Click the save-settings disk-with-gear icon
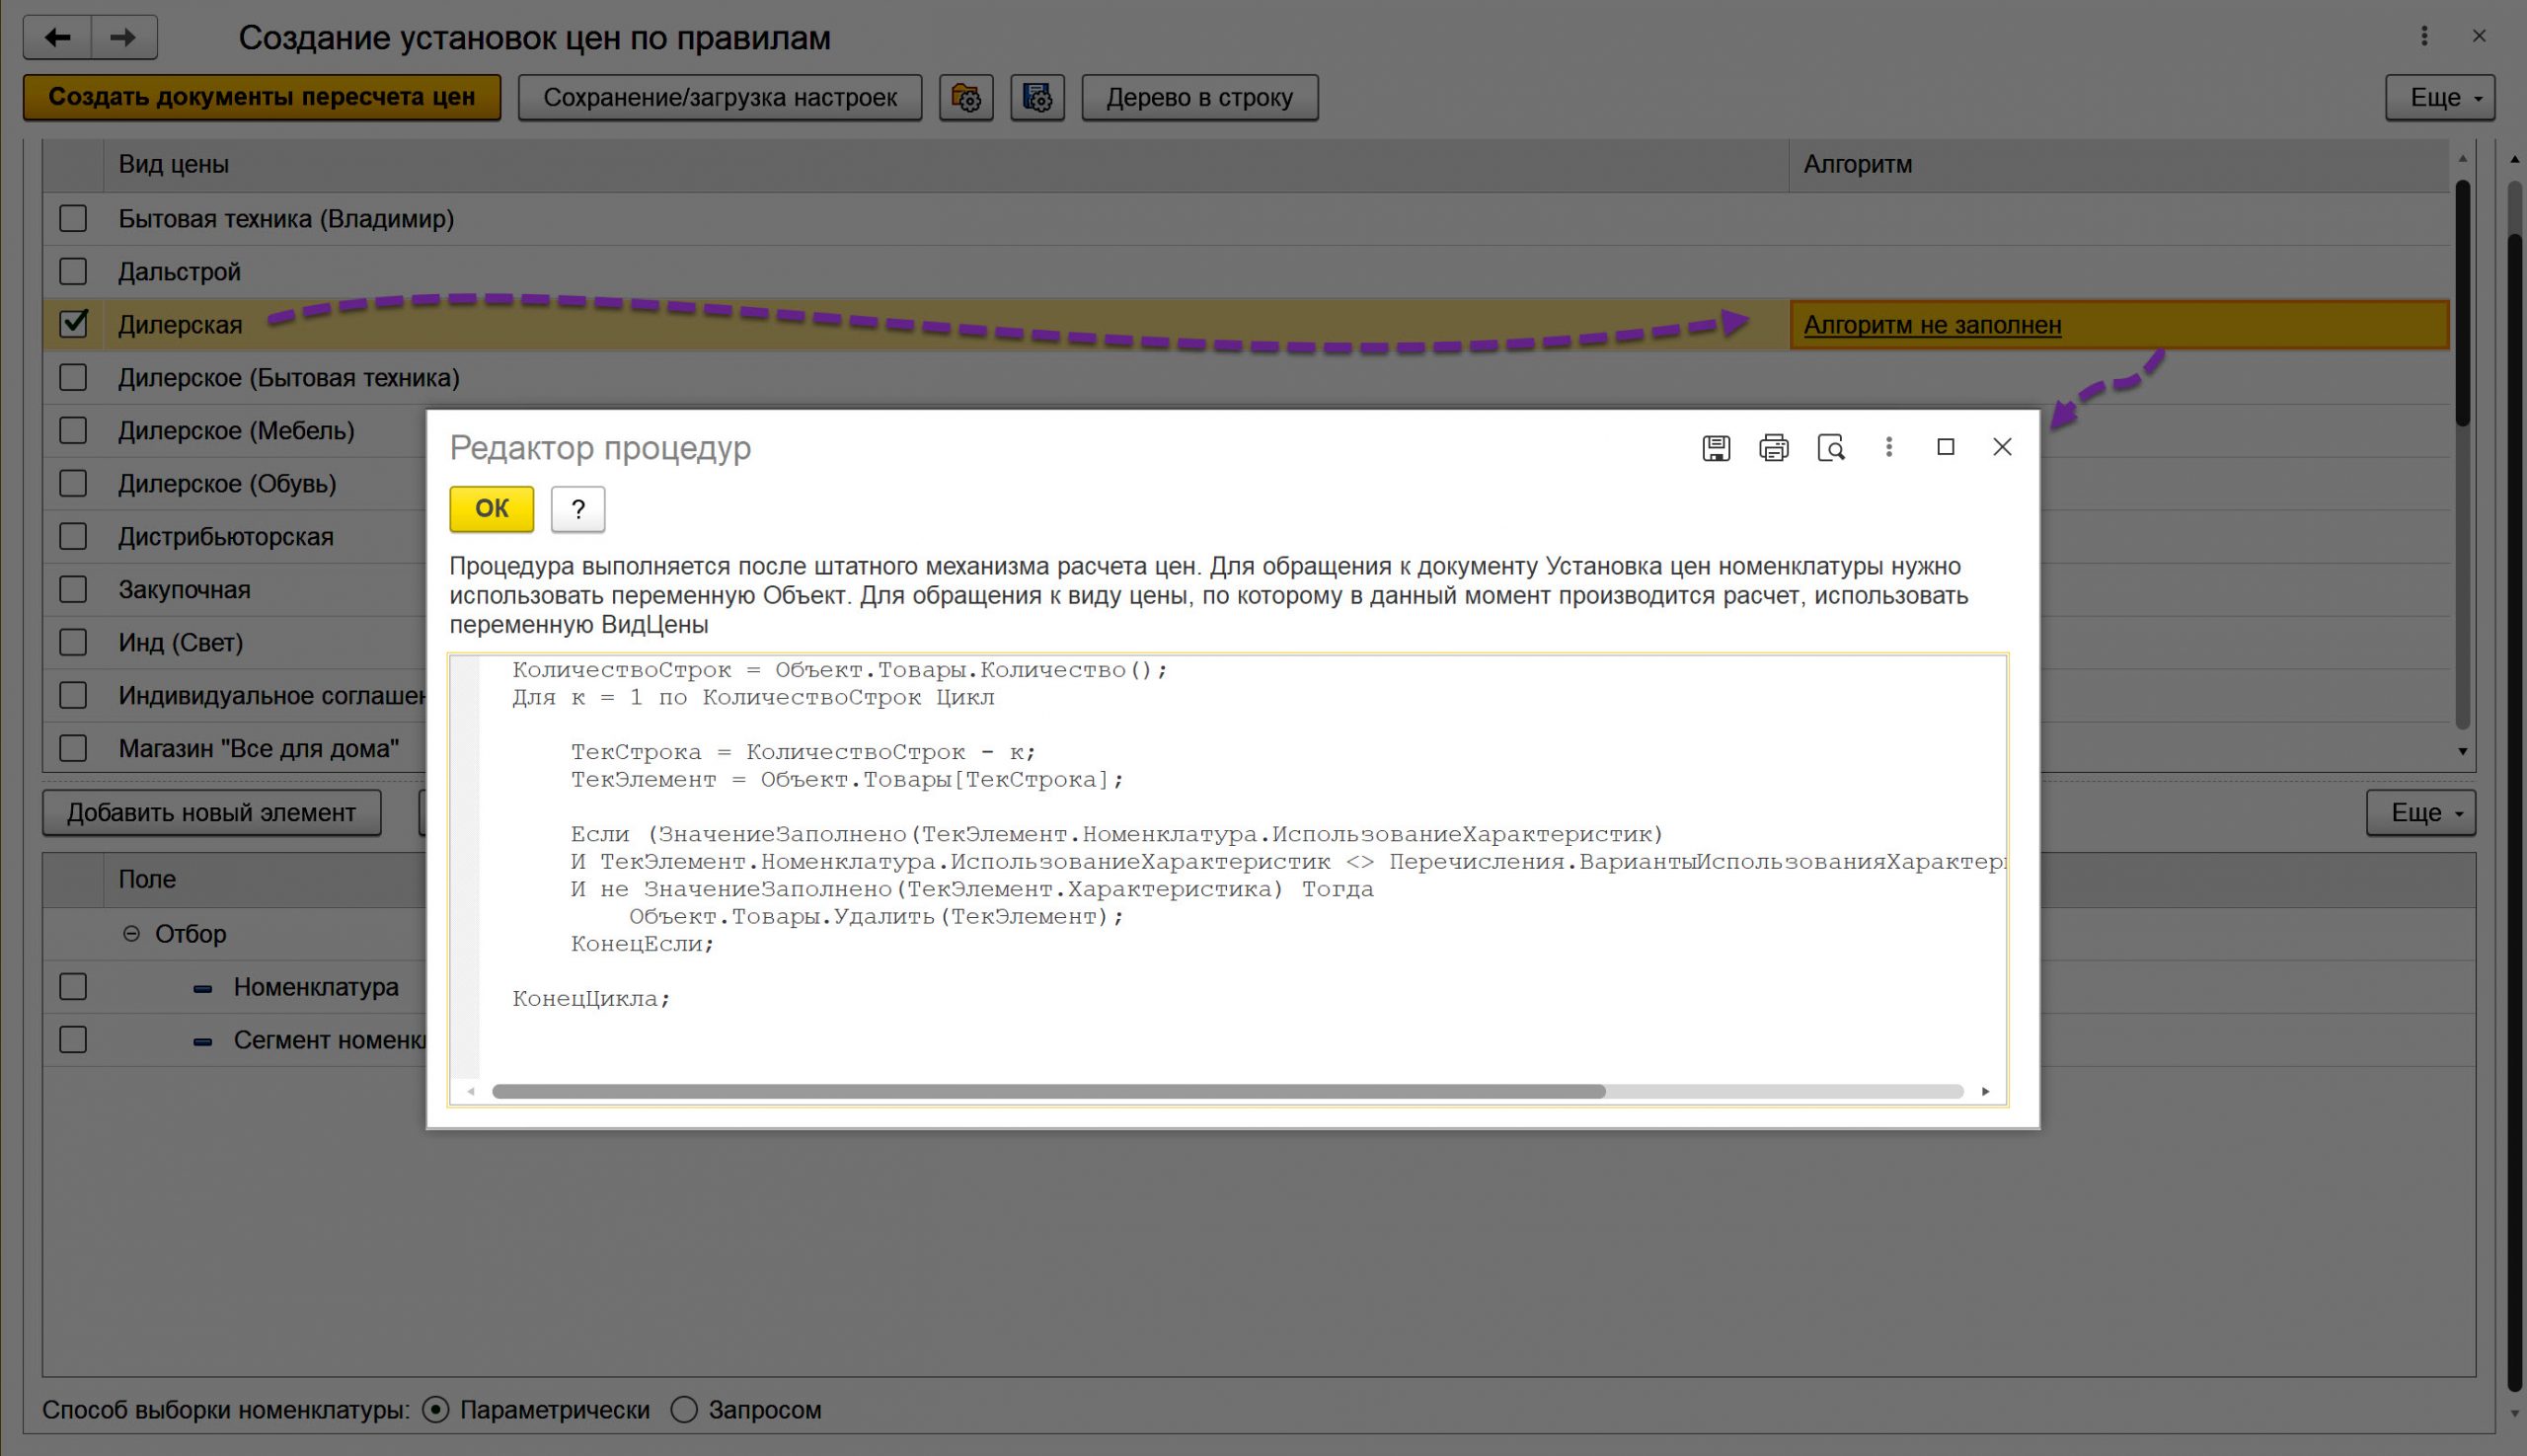The image size is (2527, 1456). [x=1037, y=98]
